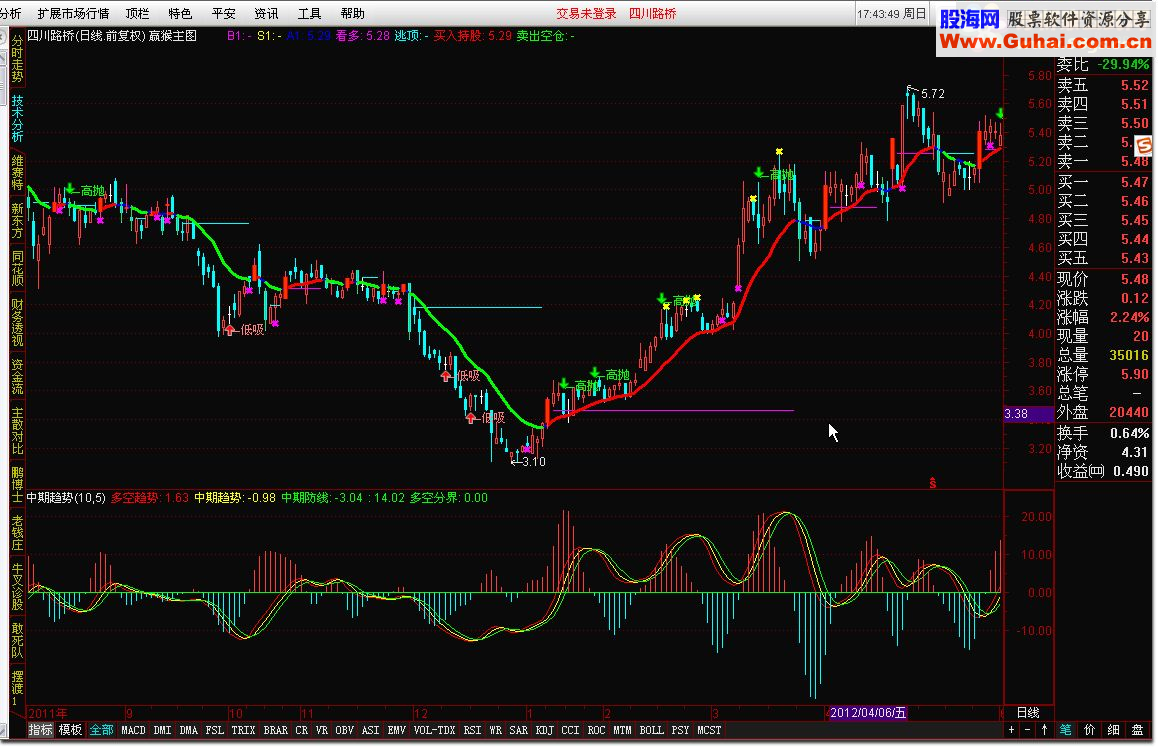This screenshot has width=1158, height=747.
Task: Apply the CCI indicator
Action: point(570,731)
